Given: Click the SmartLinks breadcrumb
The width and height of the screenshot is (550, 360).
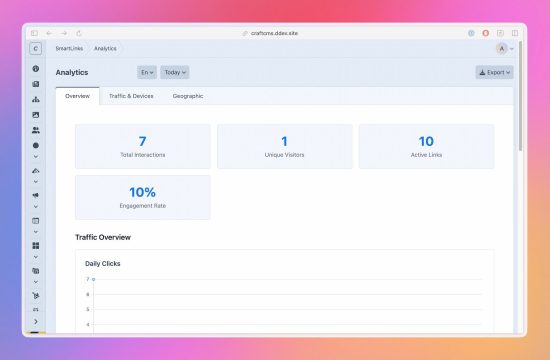Looking at the screenshot, I should (69, 48).
